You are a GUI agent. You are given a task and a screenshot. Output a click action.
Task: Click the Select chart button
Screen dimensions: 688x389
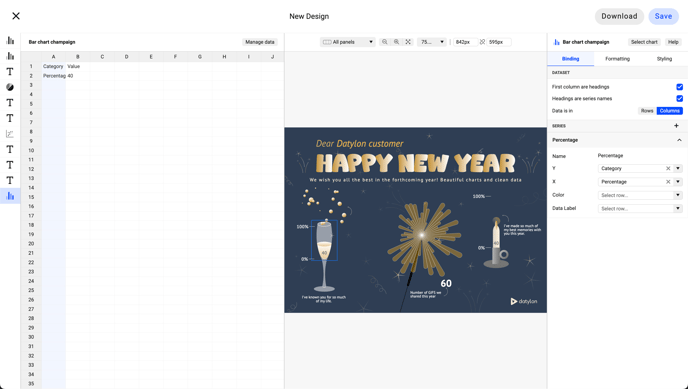[x=644, y=42]
